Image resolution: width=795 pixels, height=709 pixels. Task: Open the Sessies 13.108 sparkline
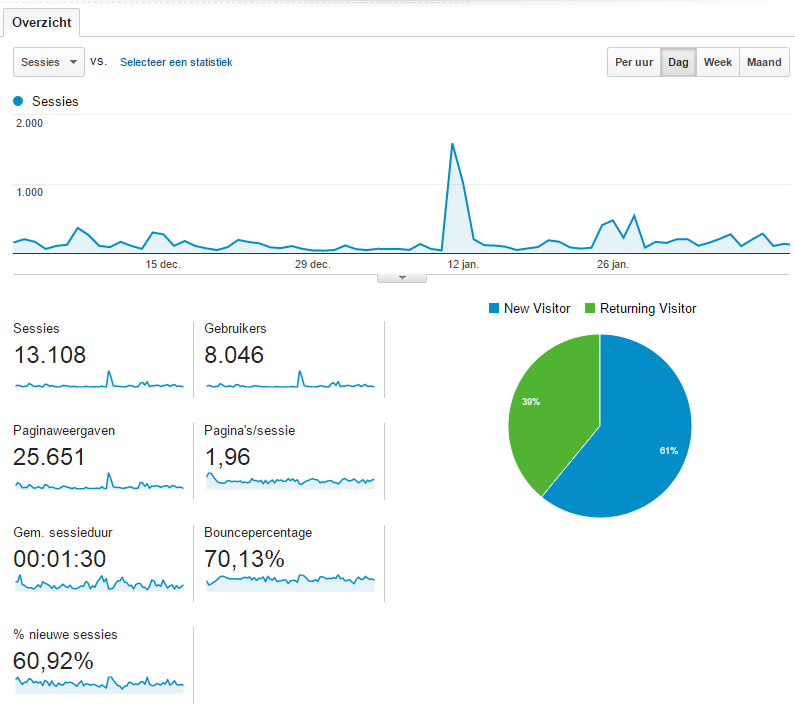click(99, 381)
